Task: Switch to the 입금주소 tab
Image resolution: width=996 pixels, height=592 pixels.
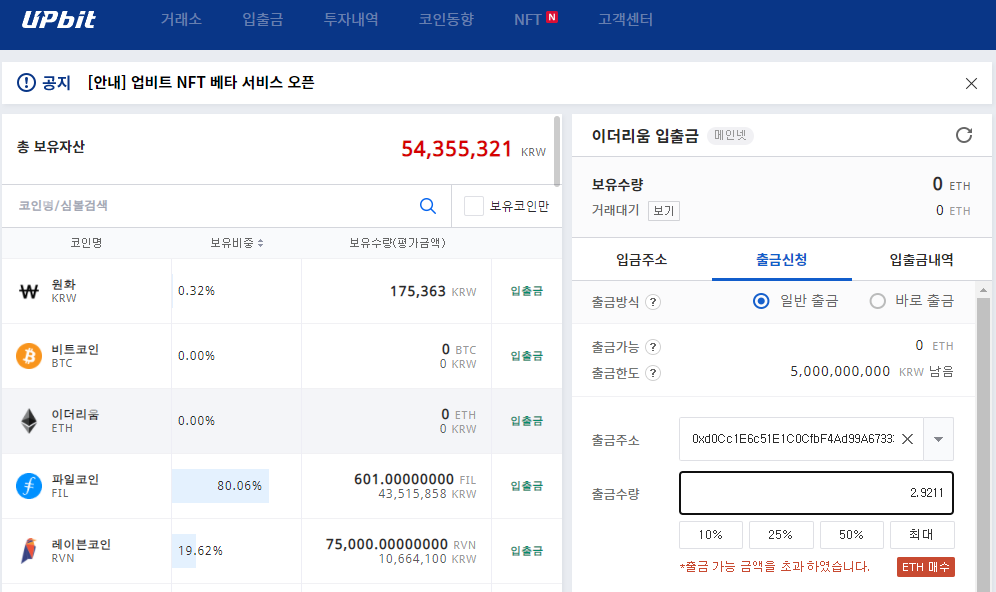Action: (x=642, y=259)
